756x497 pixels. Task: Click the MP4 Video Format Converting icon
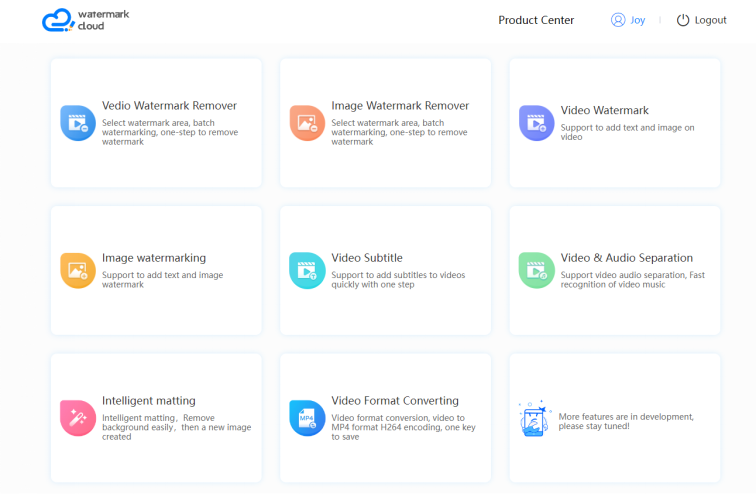coord(307,418)
